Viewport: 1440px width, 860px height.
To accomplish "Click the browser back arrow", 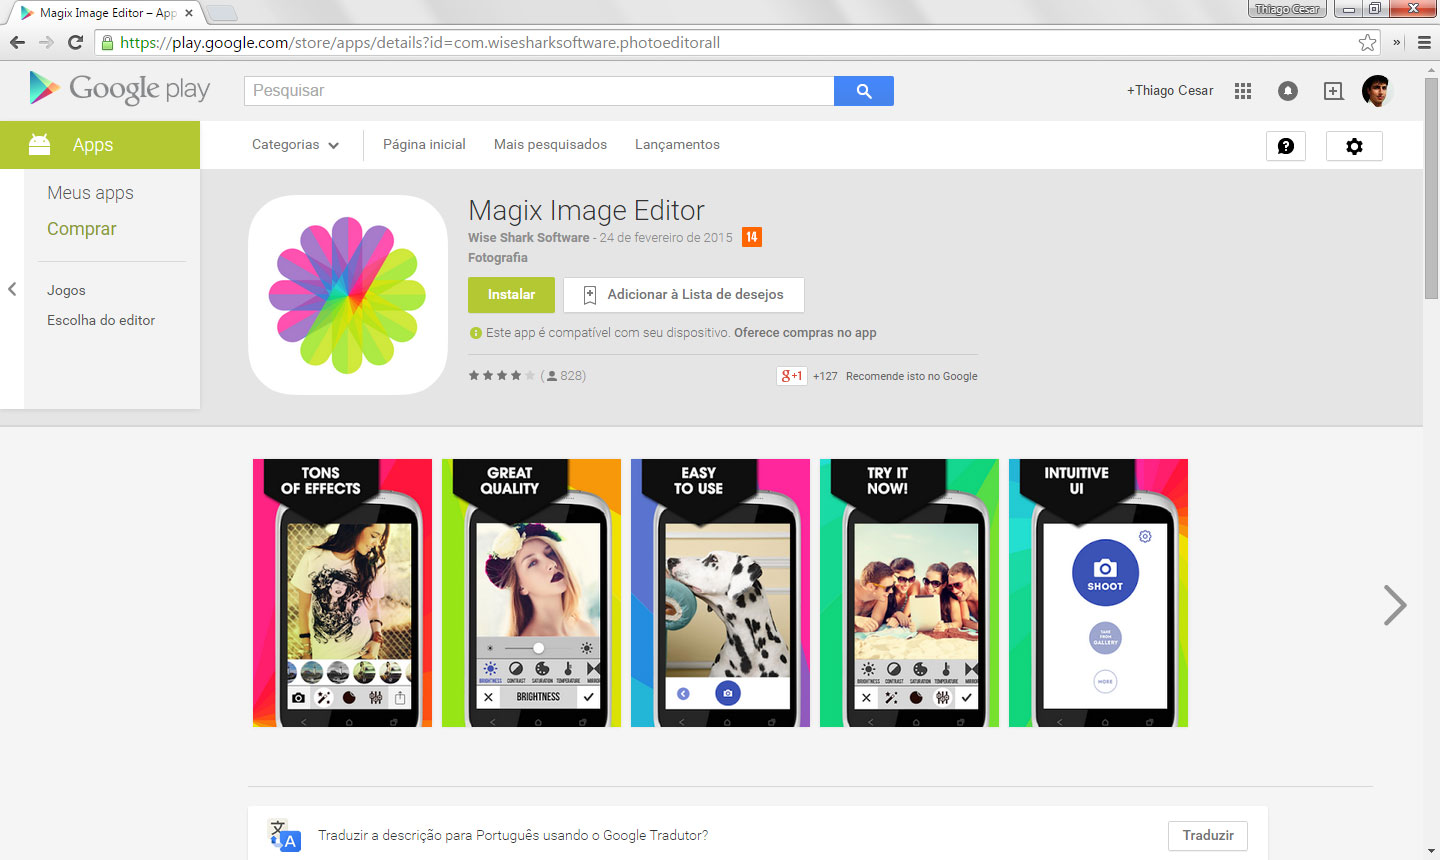I will coord(17,42).
